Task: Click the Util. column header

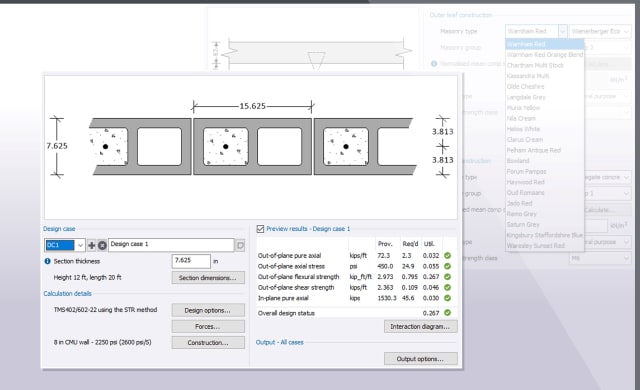Action: tap(429, 244)
